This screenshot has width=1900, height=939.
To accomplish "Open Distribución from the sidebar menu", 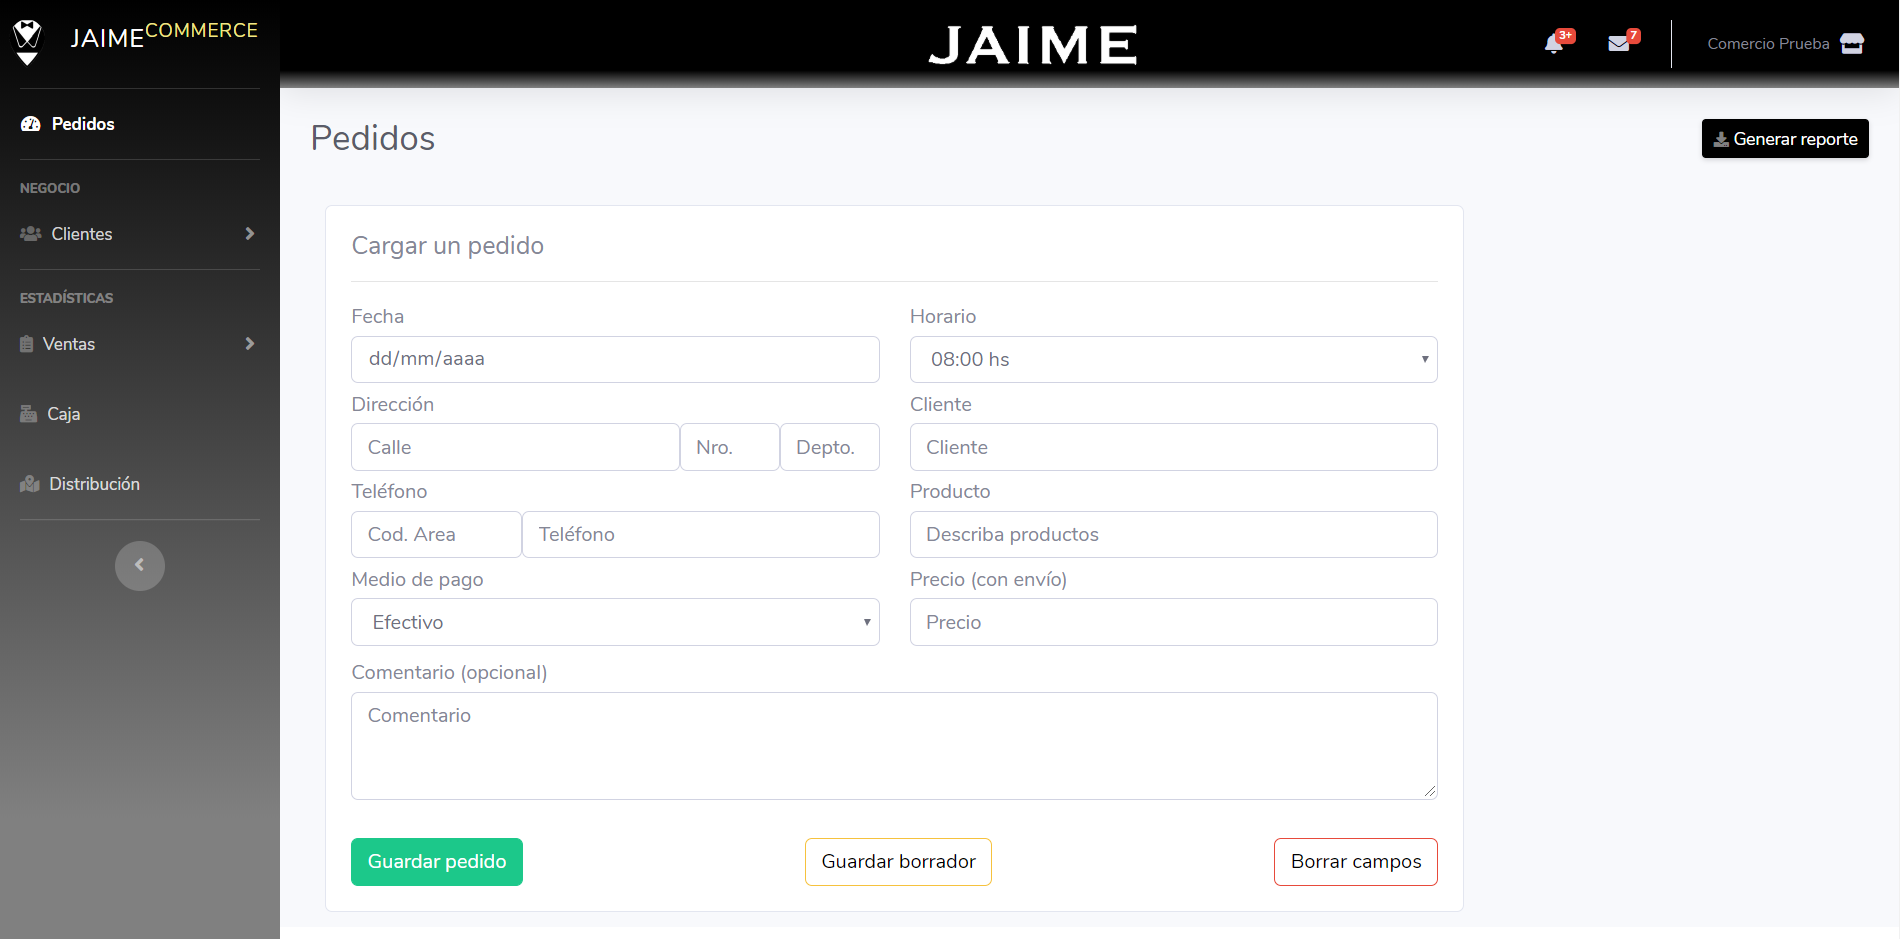I will tap(94, 484).
